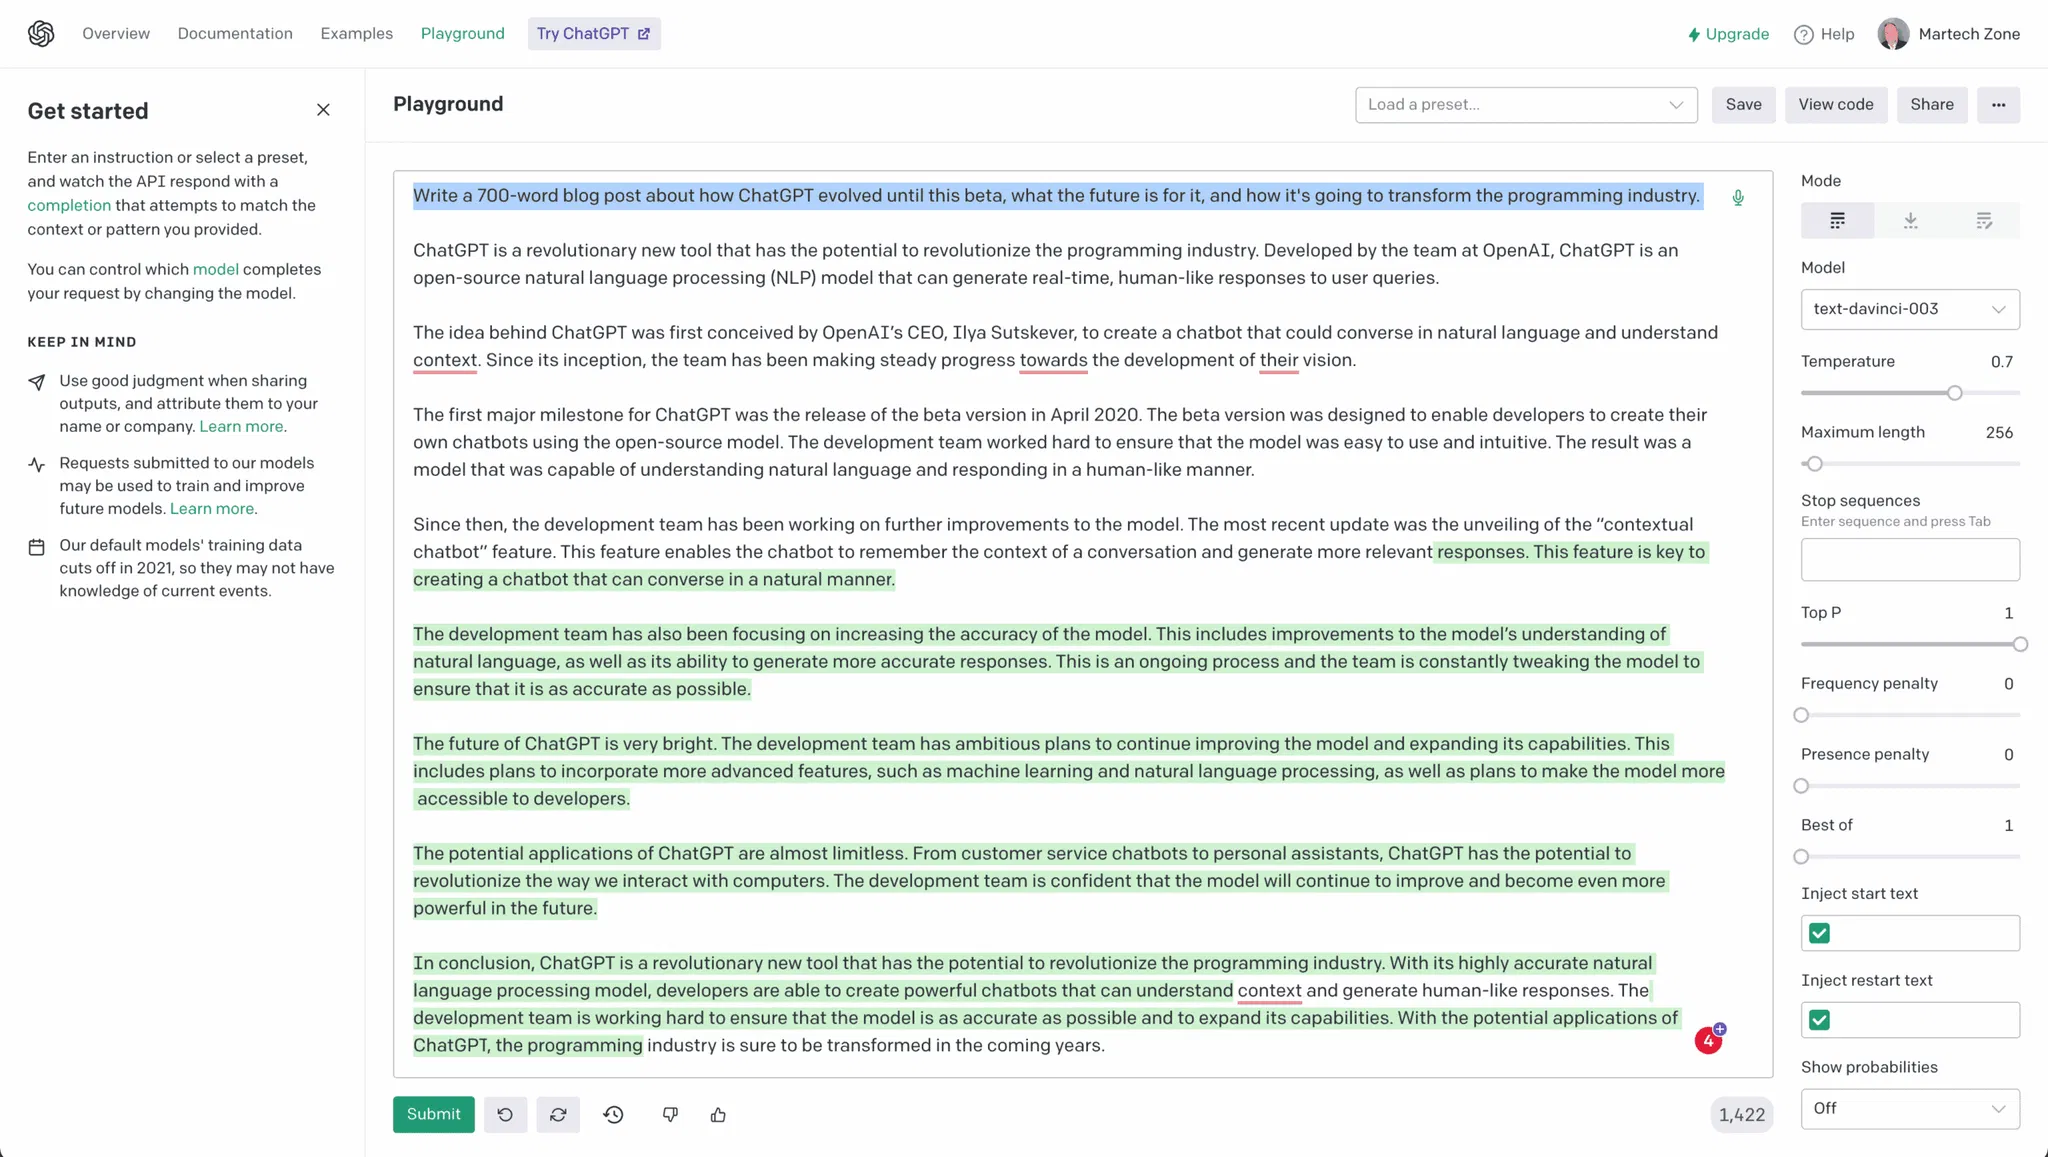The image size is (2048, 1157).
Task: Select the Complete mode icon
Action: [x=1837, y=221]
